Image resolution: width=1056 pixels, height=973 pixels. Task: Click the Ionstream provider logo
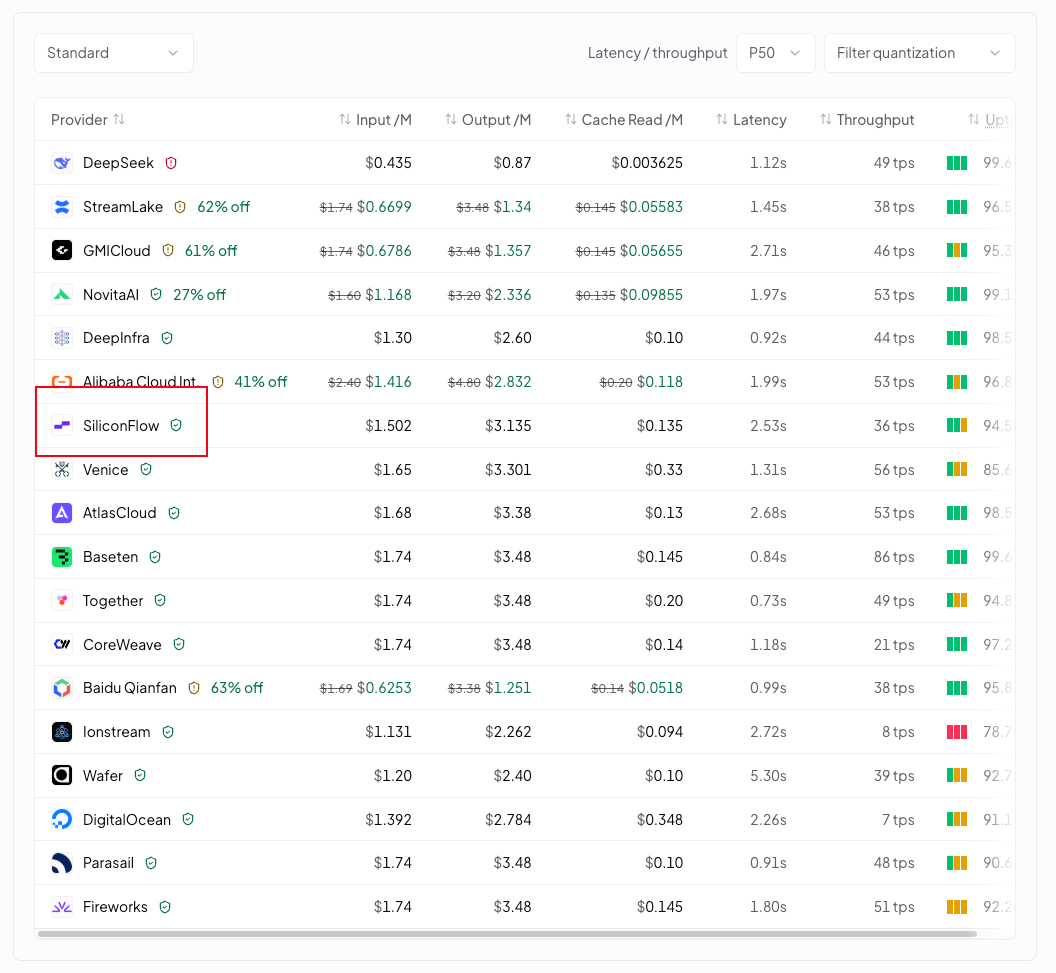point(62,732)
